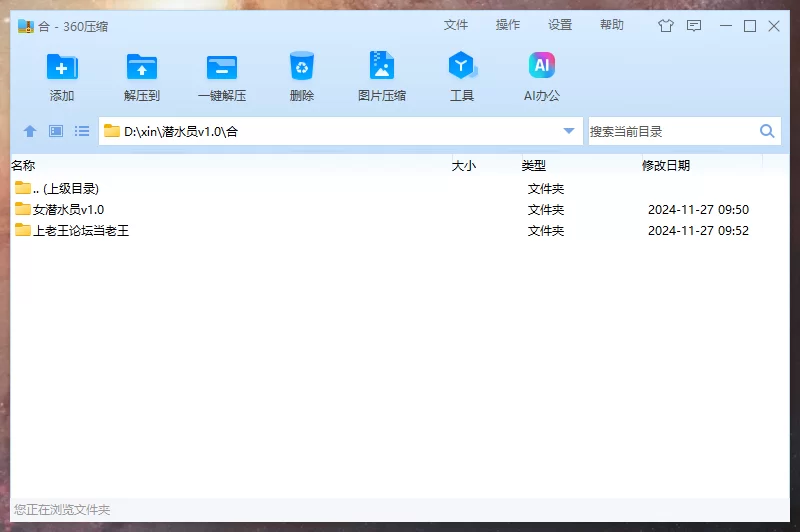Switch to thumbnail icon view mode
The image size is (800, 532).
(x=56, y=131)
